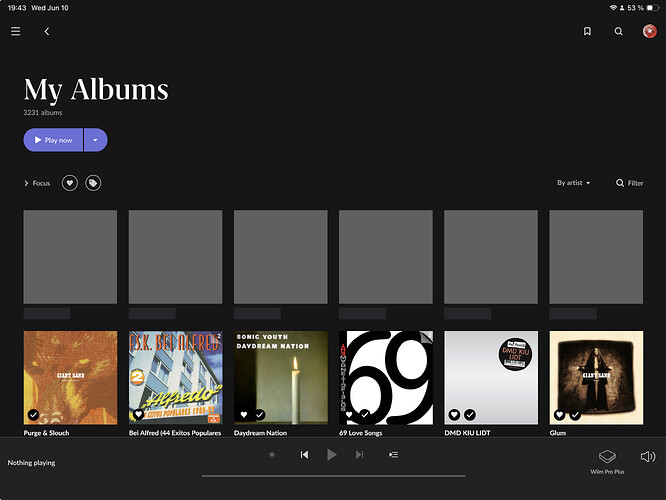666x500 pixels.
Task: Open the bookmarks icon
Action: [587, 31]
